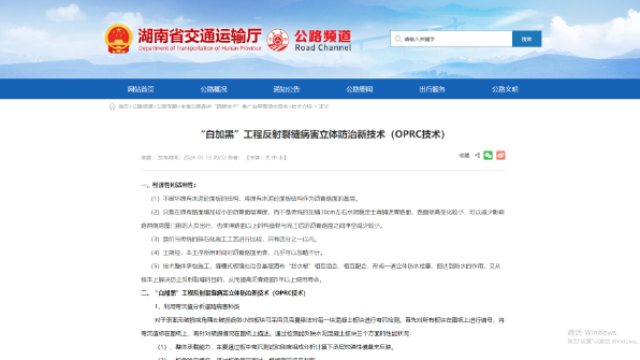
Task: Click the Road Channel emblem icon
Action: (x=278, y=40)
